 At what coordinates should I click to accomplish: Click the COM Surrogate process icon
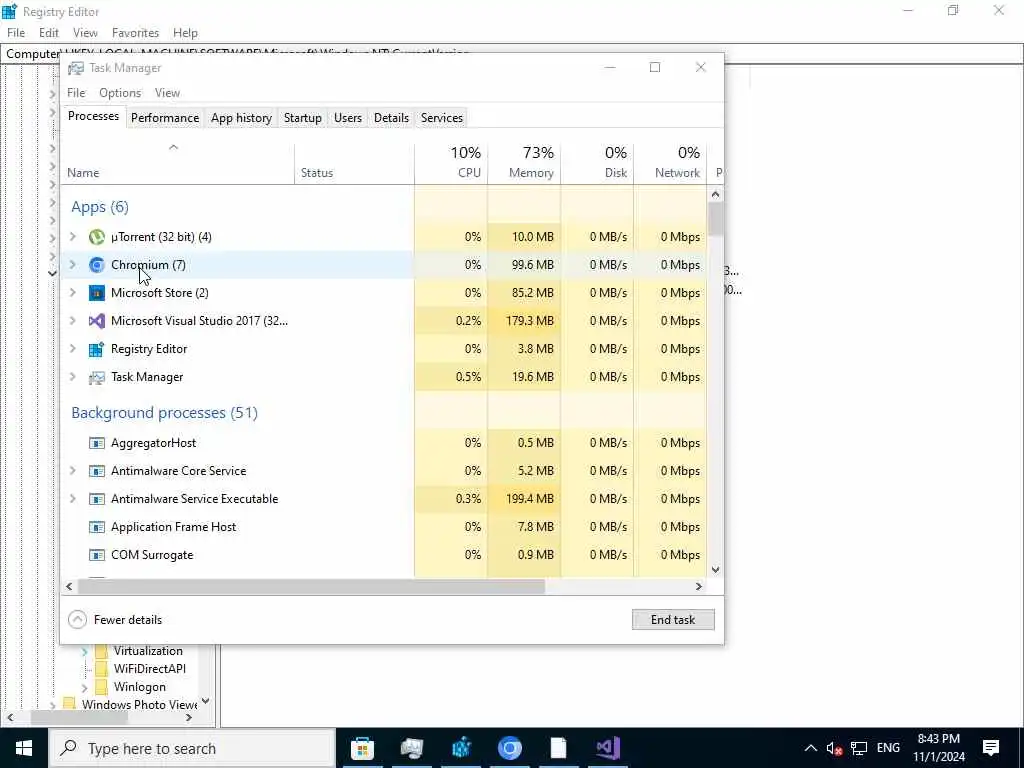[97, 556]
